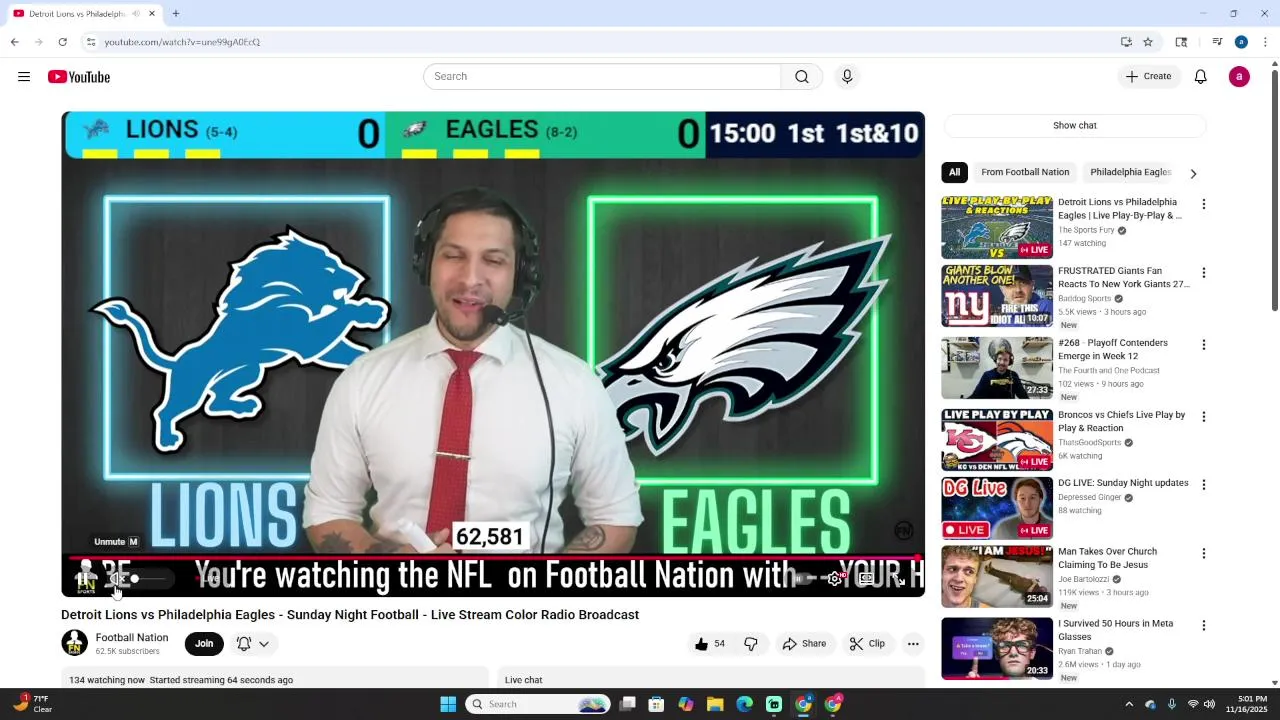
Task: Open Chrome three-dot menu
Action: point(1265,42)
